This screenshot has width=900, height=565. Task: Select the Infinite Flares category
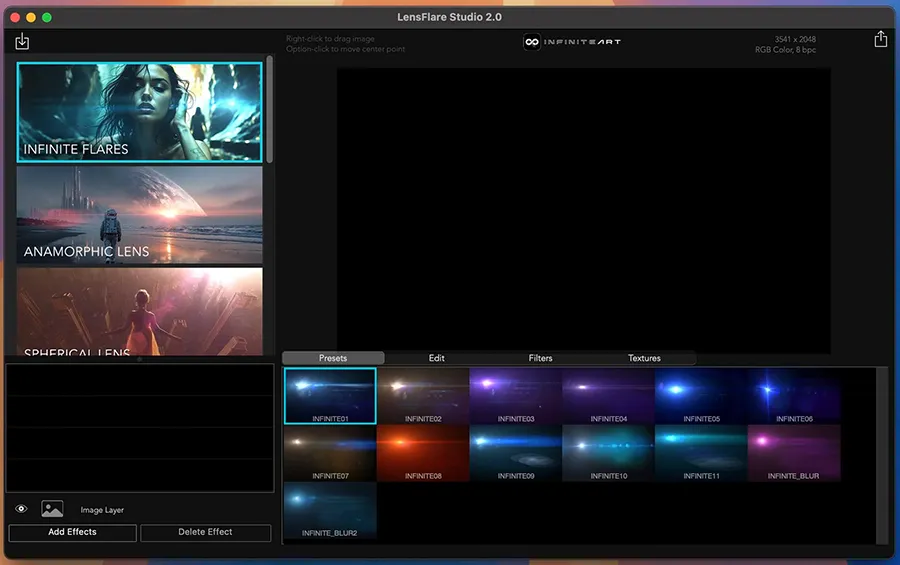[139, 112]
